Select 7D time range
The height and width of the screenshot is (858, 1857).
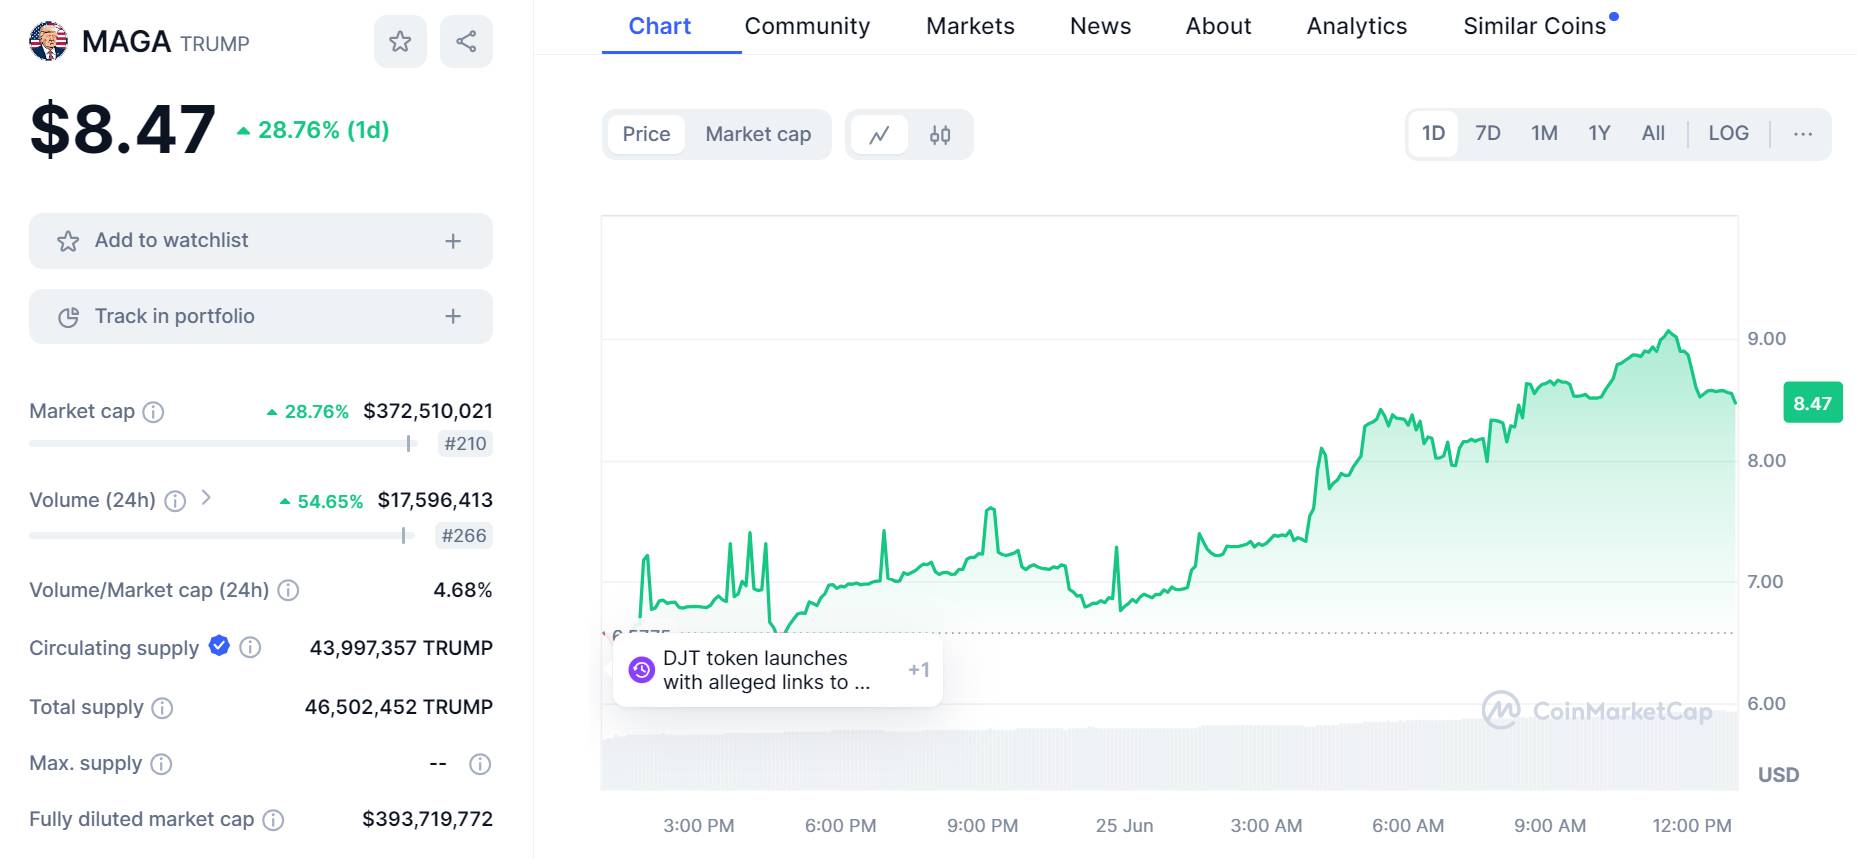click(x=1488, y=134)
